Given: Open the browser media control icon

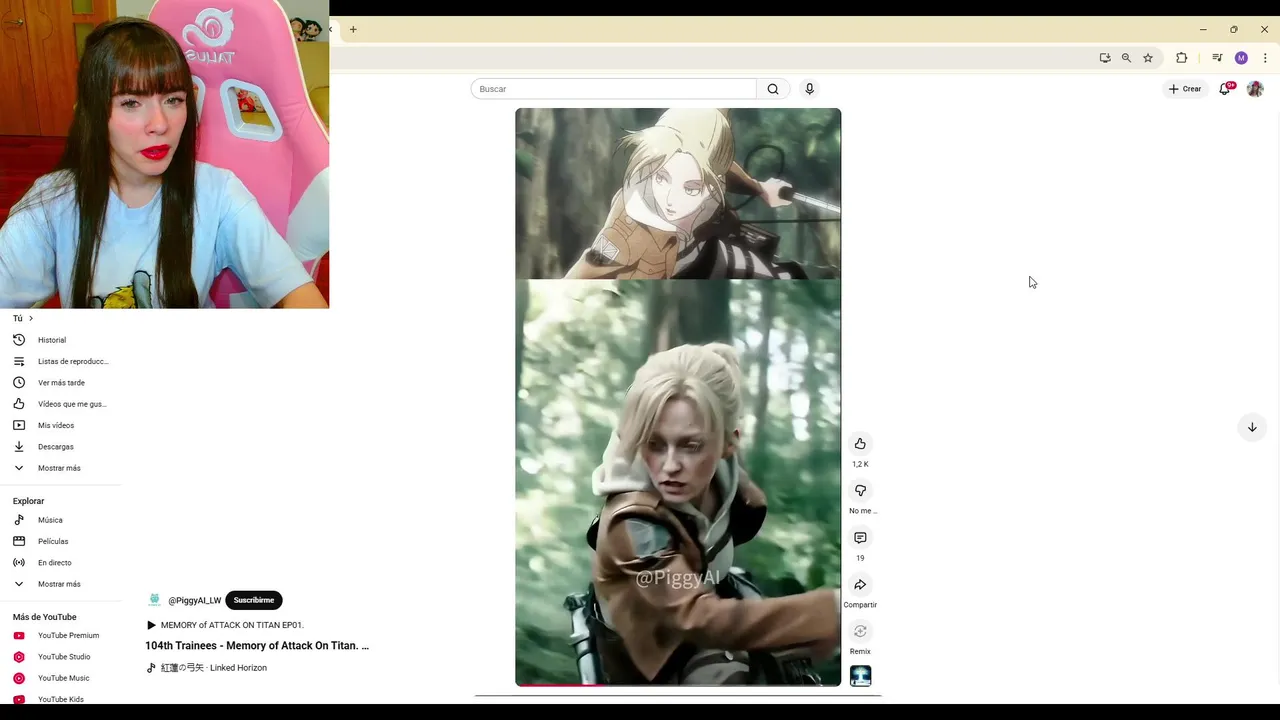Looking at the screenshot, I should click(1217, 58).
